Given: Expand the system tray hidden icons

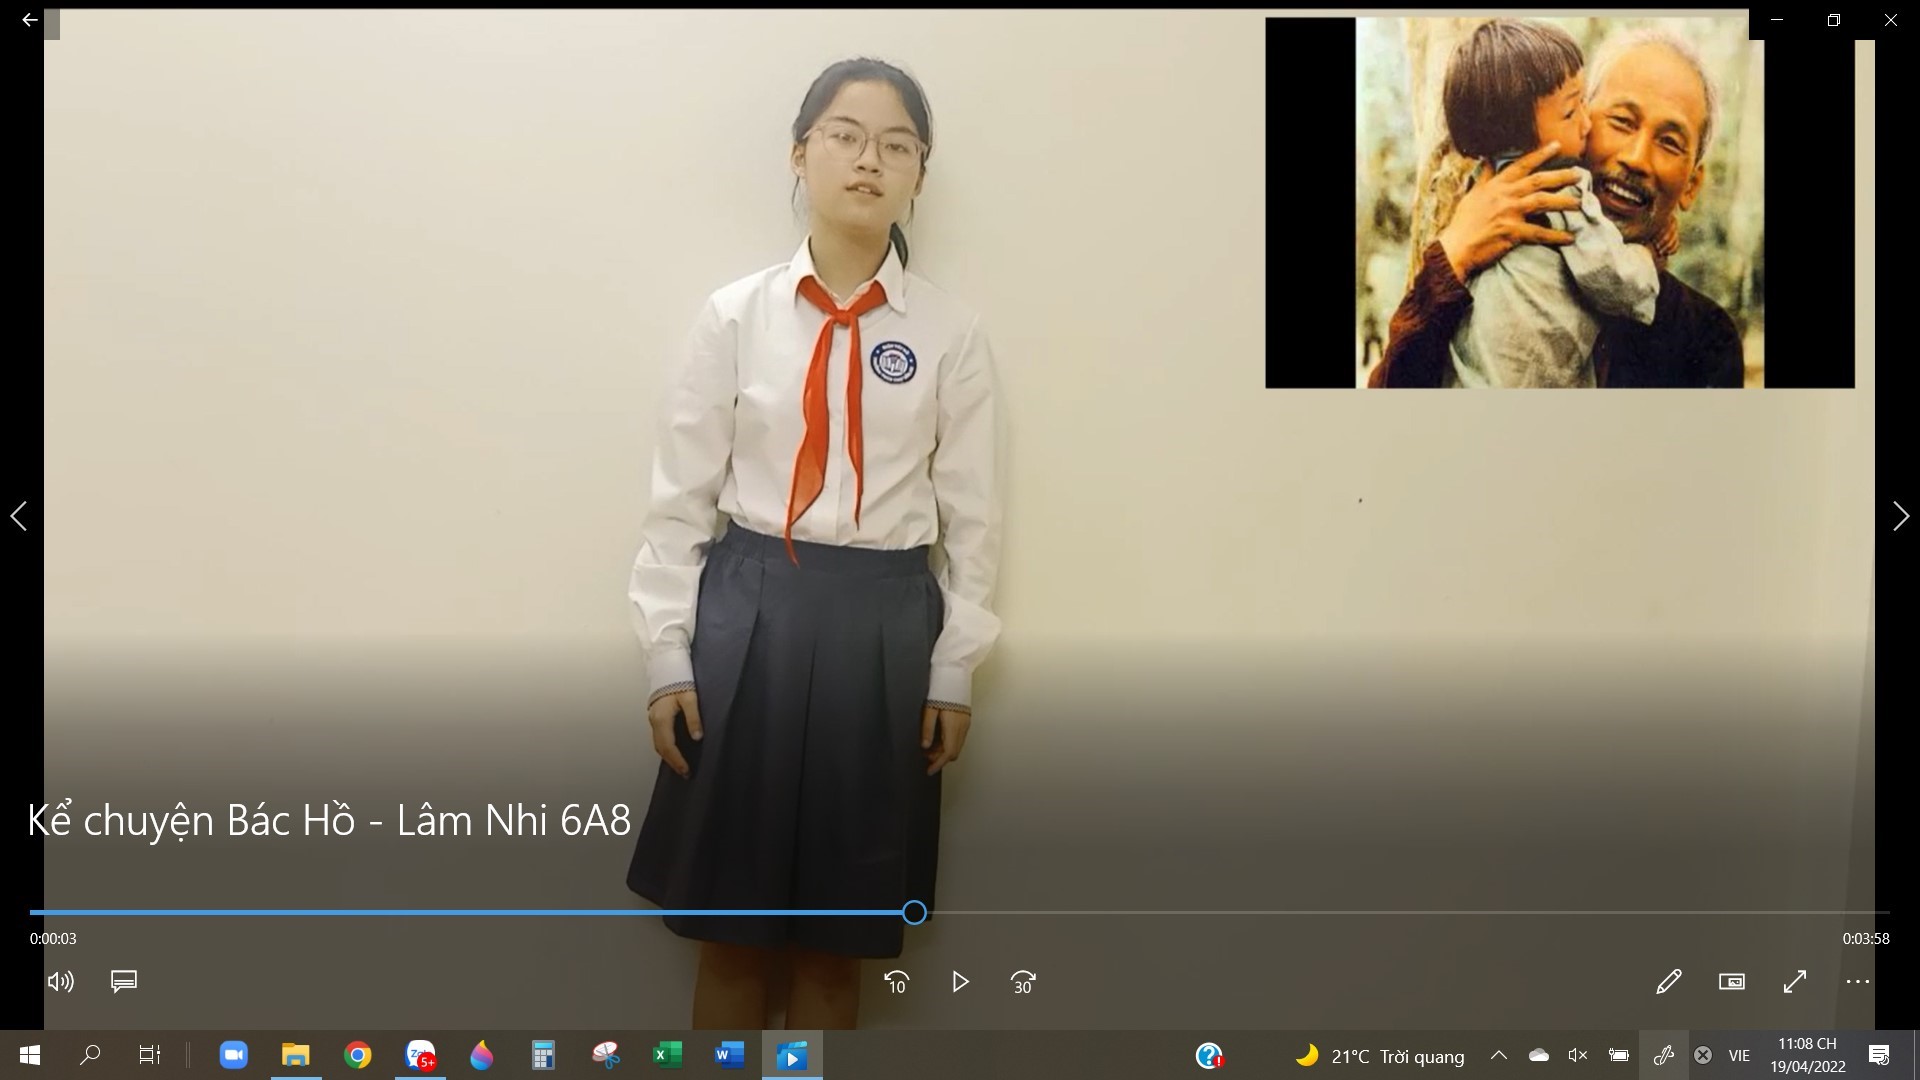Looking at the screenshot, I should pyautogui.click(x=1498, y=1055).
